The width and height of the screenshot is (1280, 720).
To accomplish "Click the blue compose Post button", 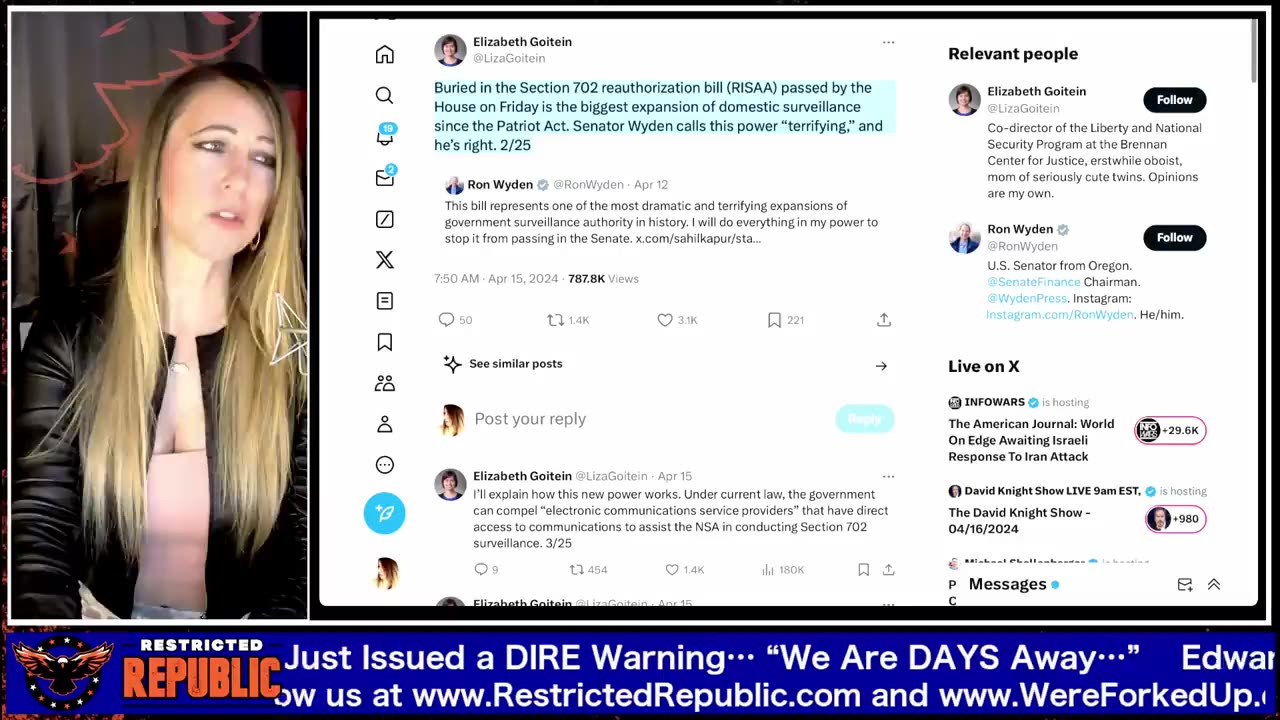I will click(x=384, y=513).
